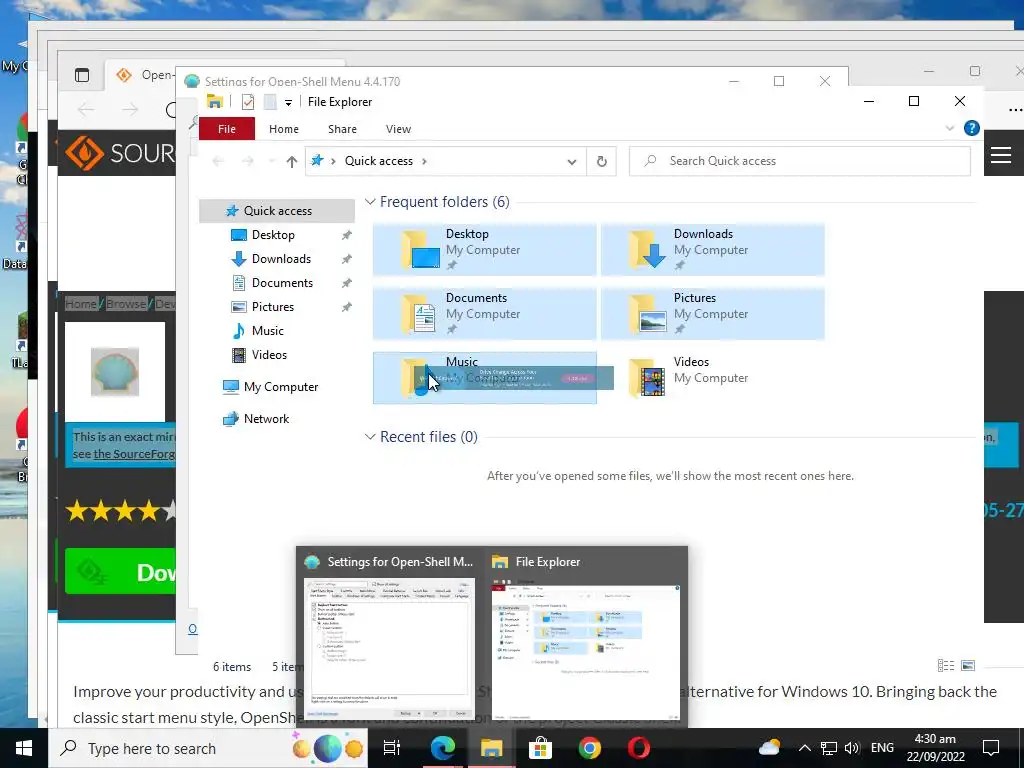Select the Videos folder tile
The image size is (1024, 768).
712,377
